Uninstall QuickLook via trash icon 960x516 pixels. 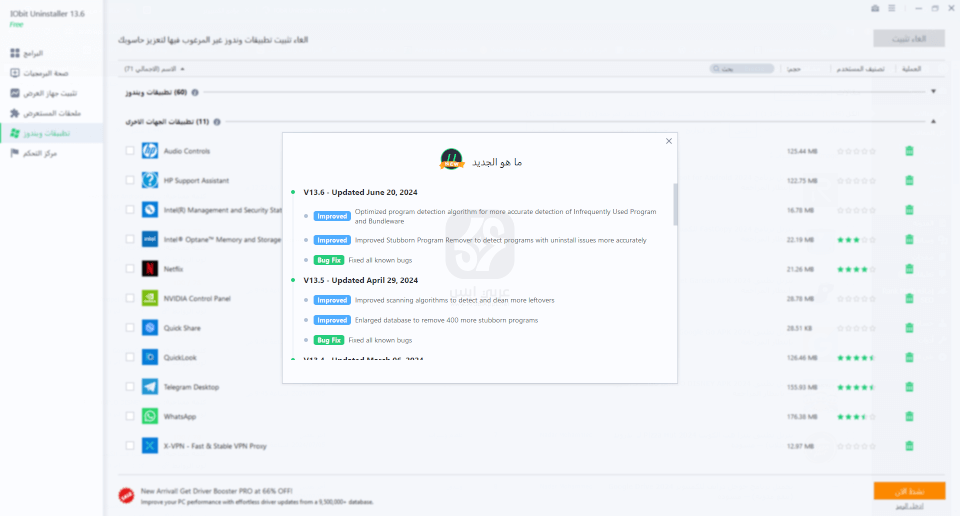coord(909,357)
